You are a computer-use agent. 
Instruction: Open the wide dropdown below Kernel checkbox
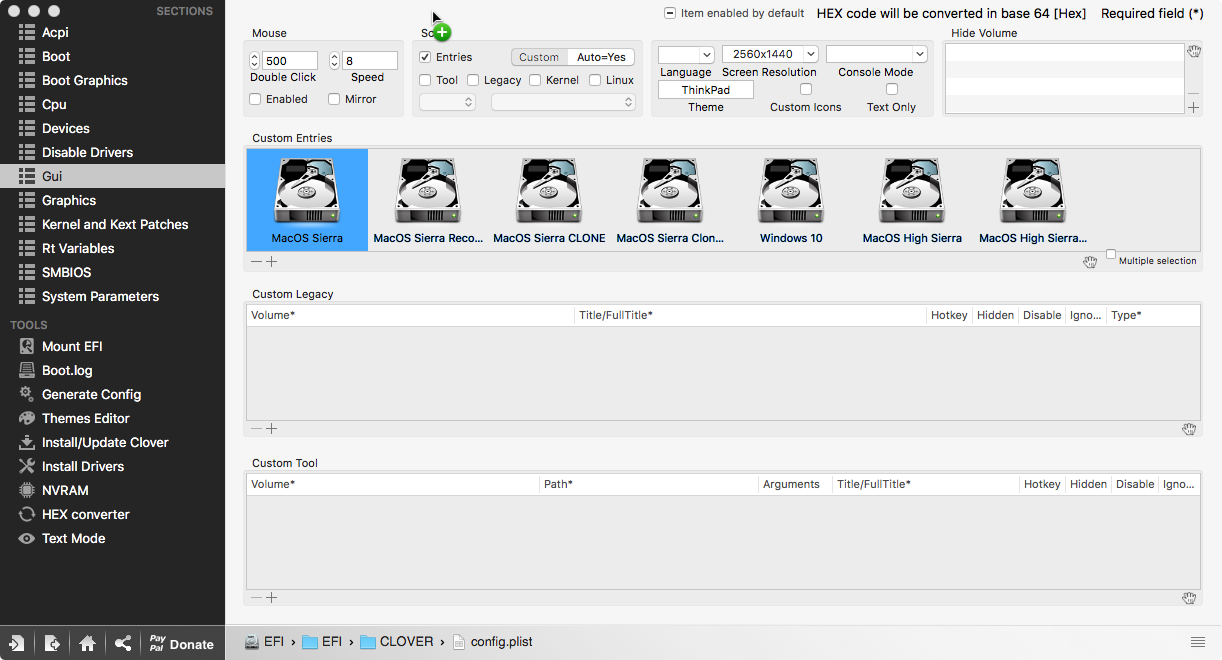[x=563, y=102]
